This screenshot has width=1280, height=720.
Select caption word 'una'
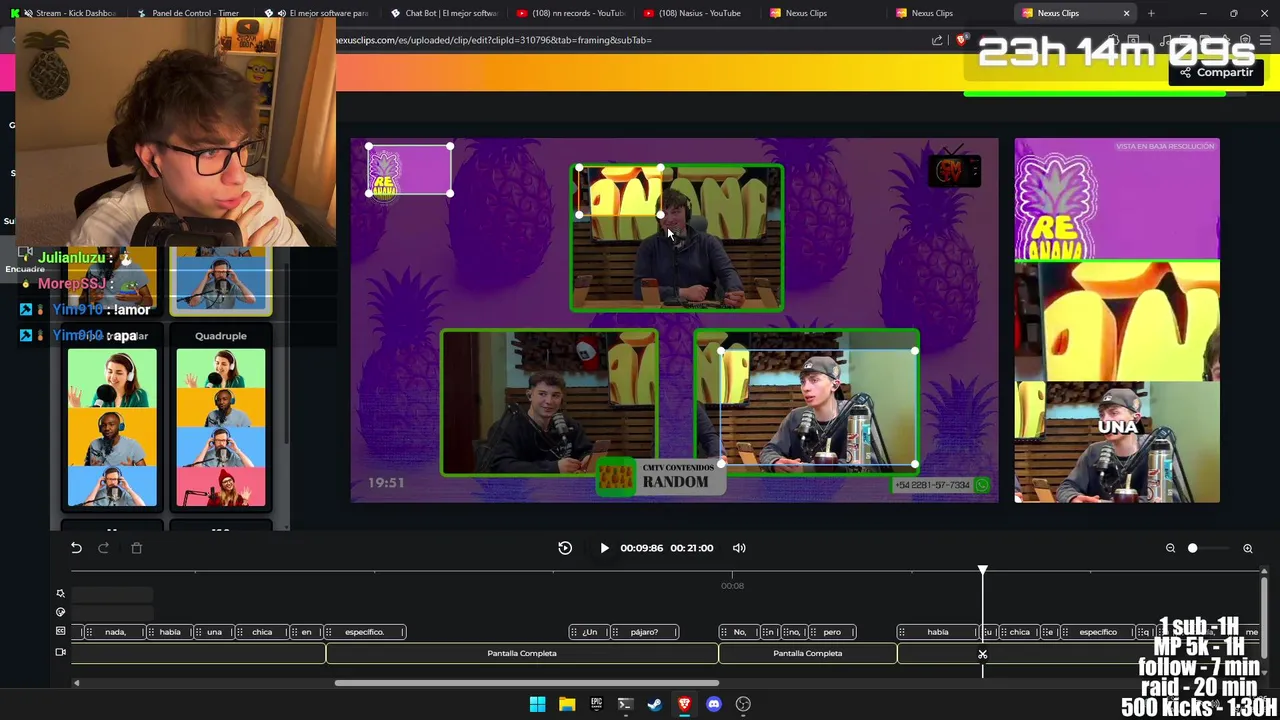(x=214, y=632)
